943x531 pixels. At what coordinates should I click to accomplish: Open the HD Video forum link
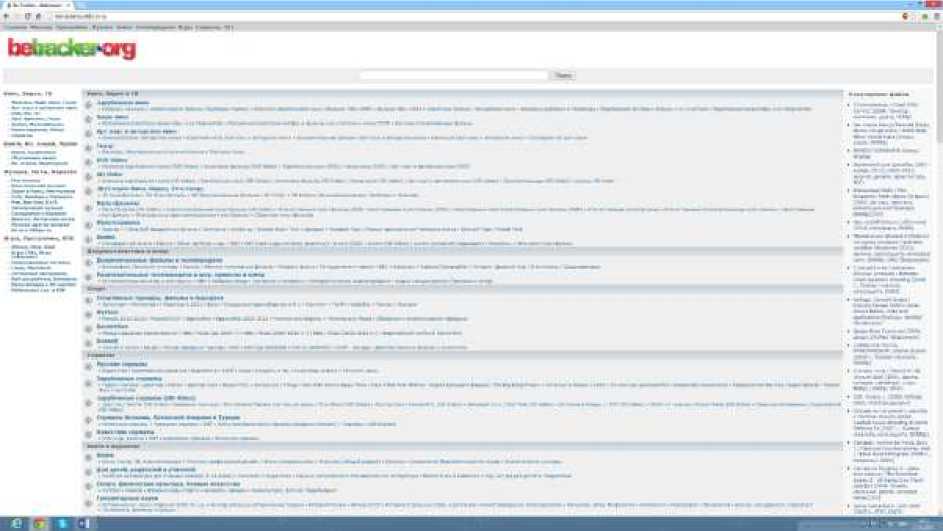pos(109,174)
